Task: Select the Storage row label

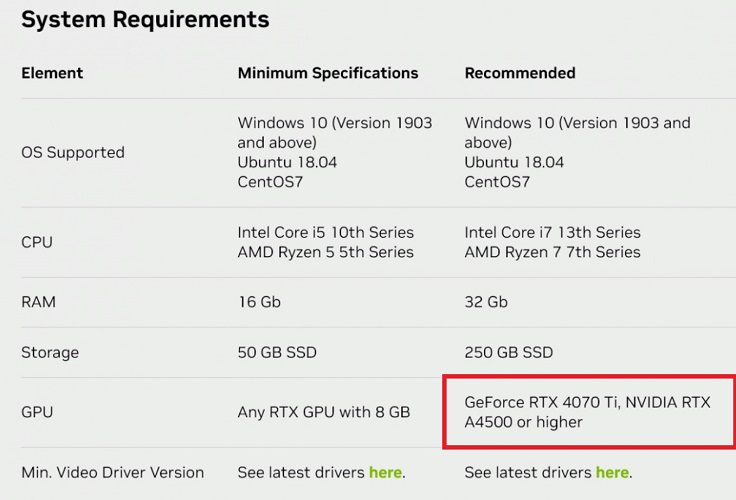Action: click(50, 353)
